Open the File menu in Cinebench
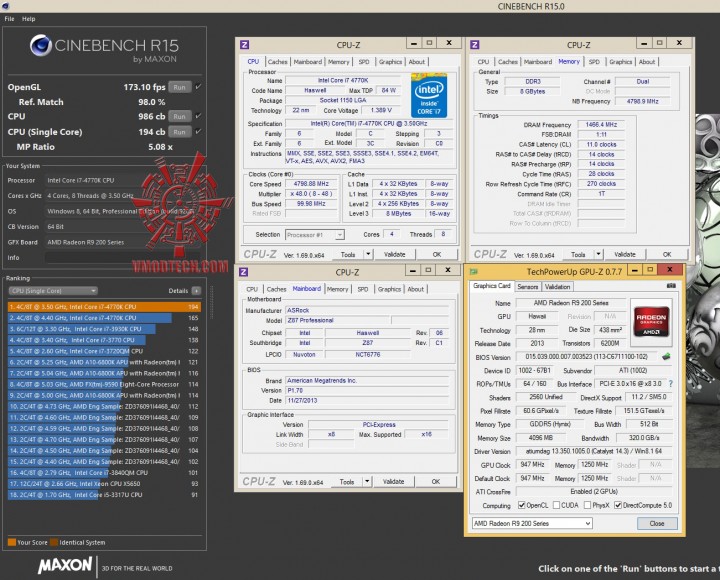The height and width of the screenshot is (580, 720). [9, 19]
